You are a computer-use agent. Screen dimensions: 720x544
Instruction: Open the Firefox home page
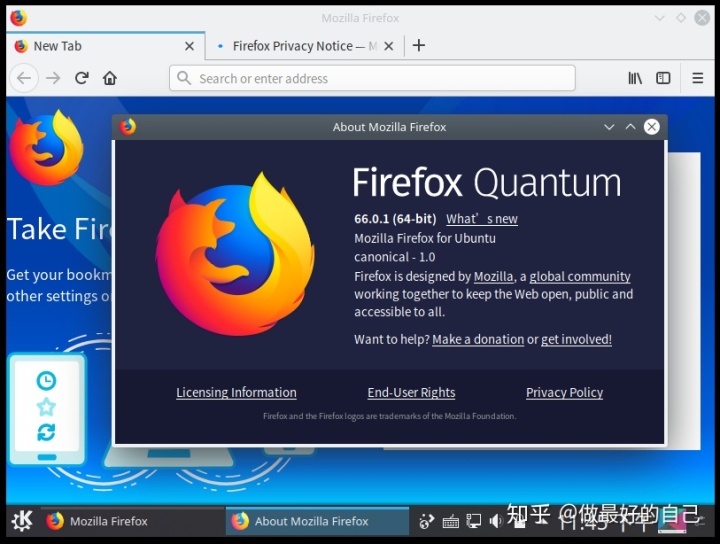pos(110,78)
